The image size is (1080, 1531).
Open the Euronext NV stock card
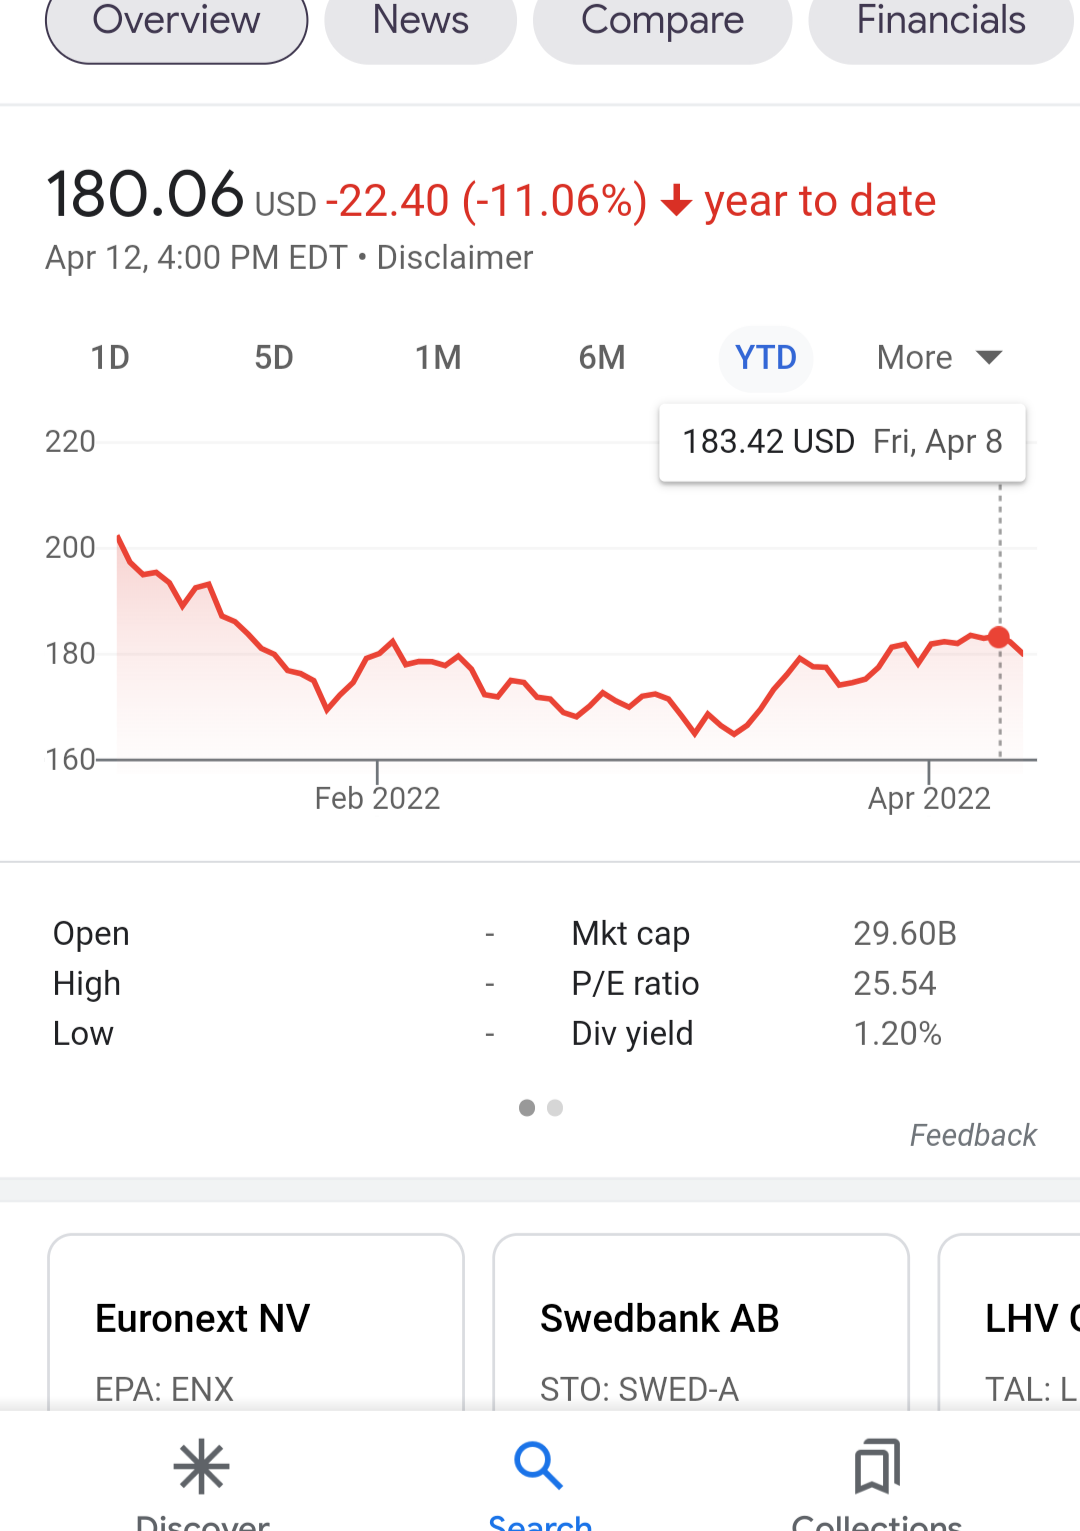(x=256, y=1322)
